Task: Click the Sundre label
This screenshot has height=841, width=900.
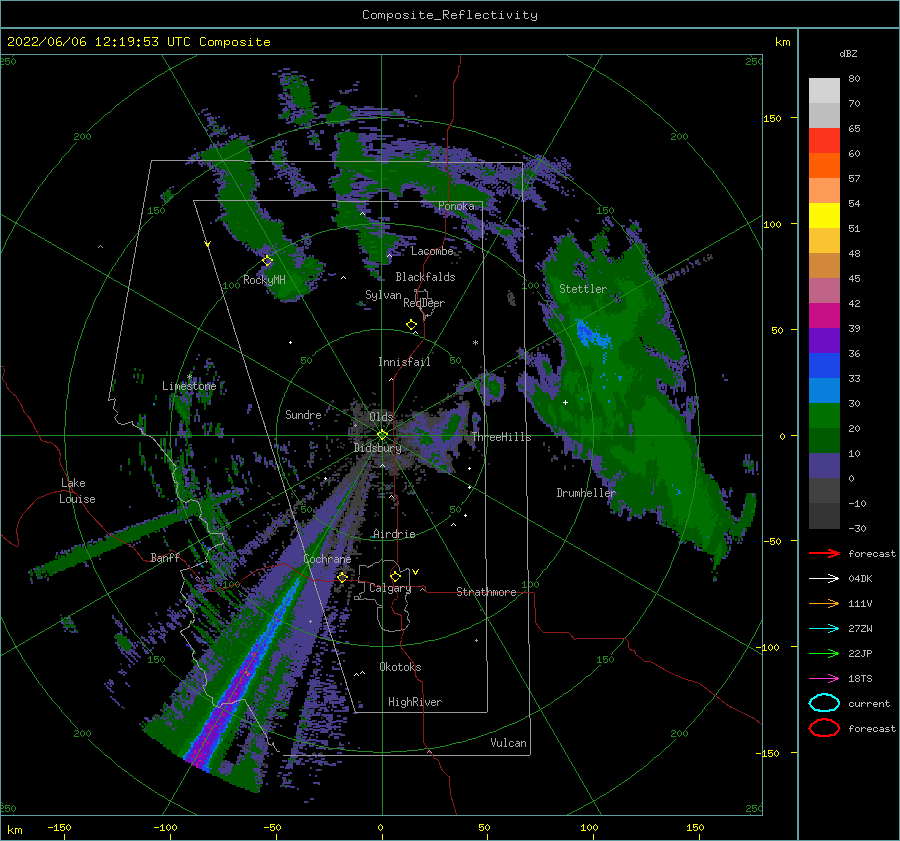Action: 303,414
